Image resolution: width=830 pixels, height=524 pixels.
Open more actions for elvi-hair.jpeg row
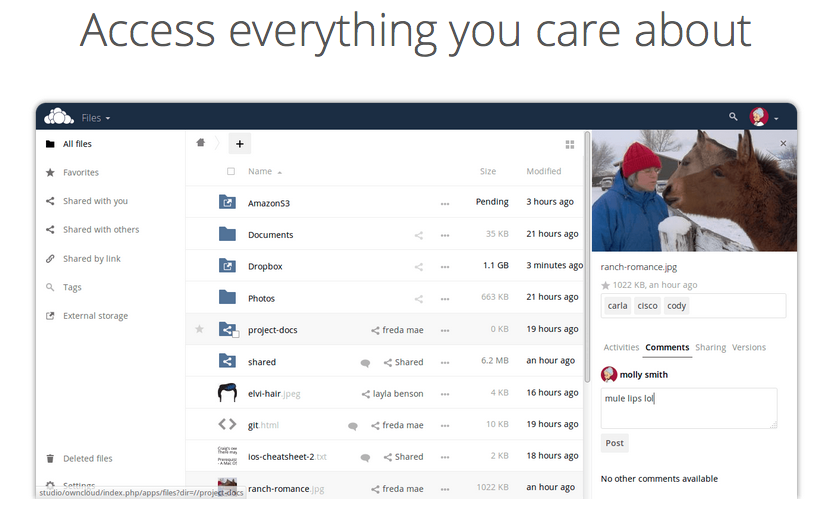[x=445, y=394]
